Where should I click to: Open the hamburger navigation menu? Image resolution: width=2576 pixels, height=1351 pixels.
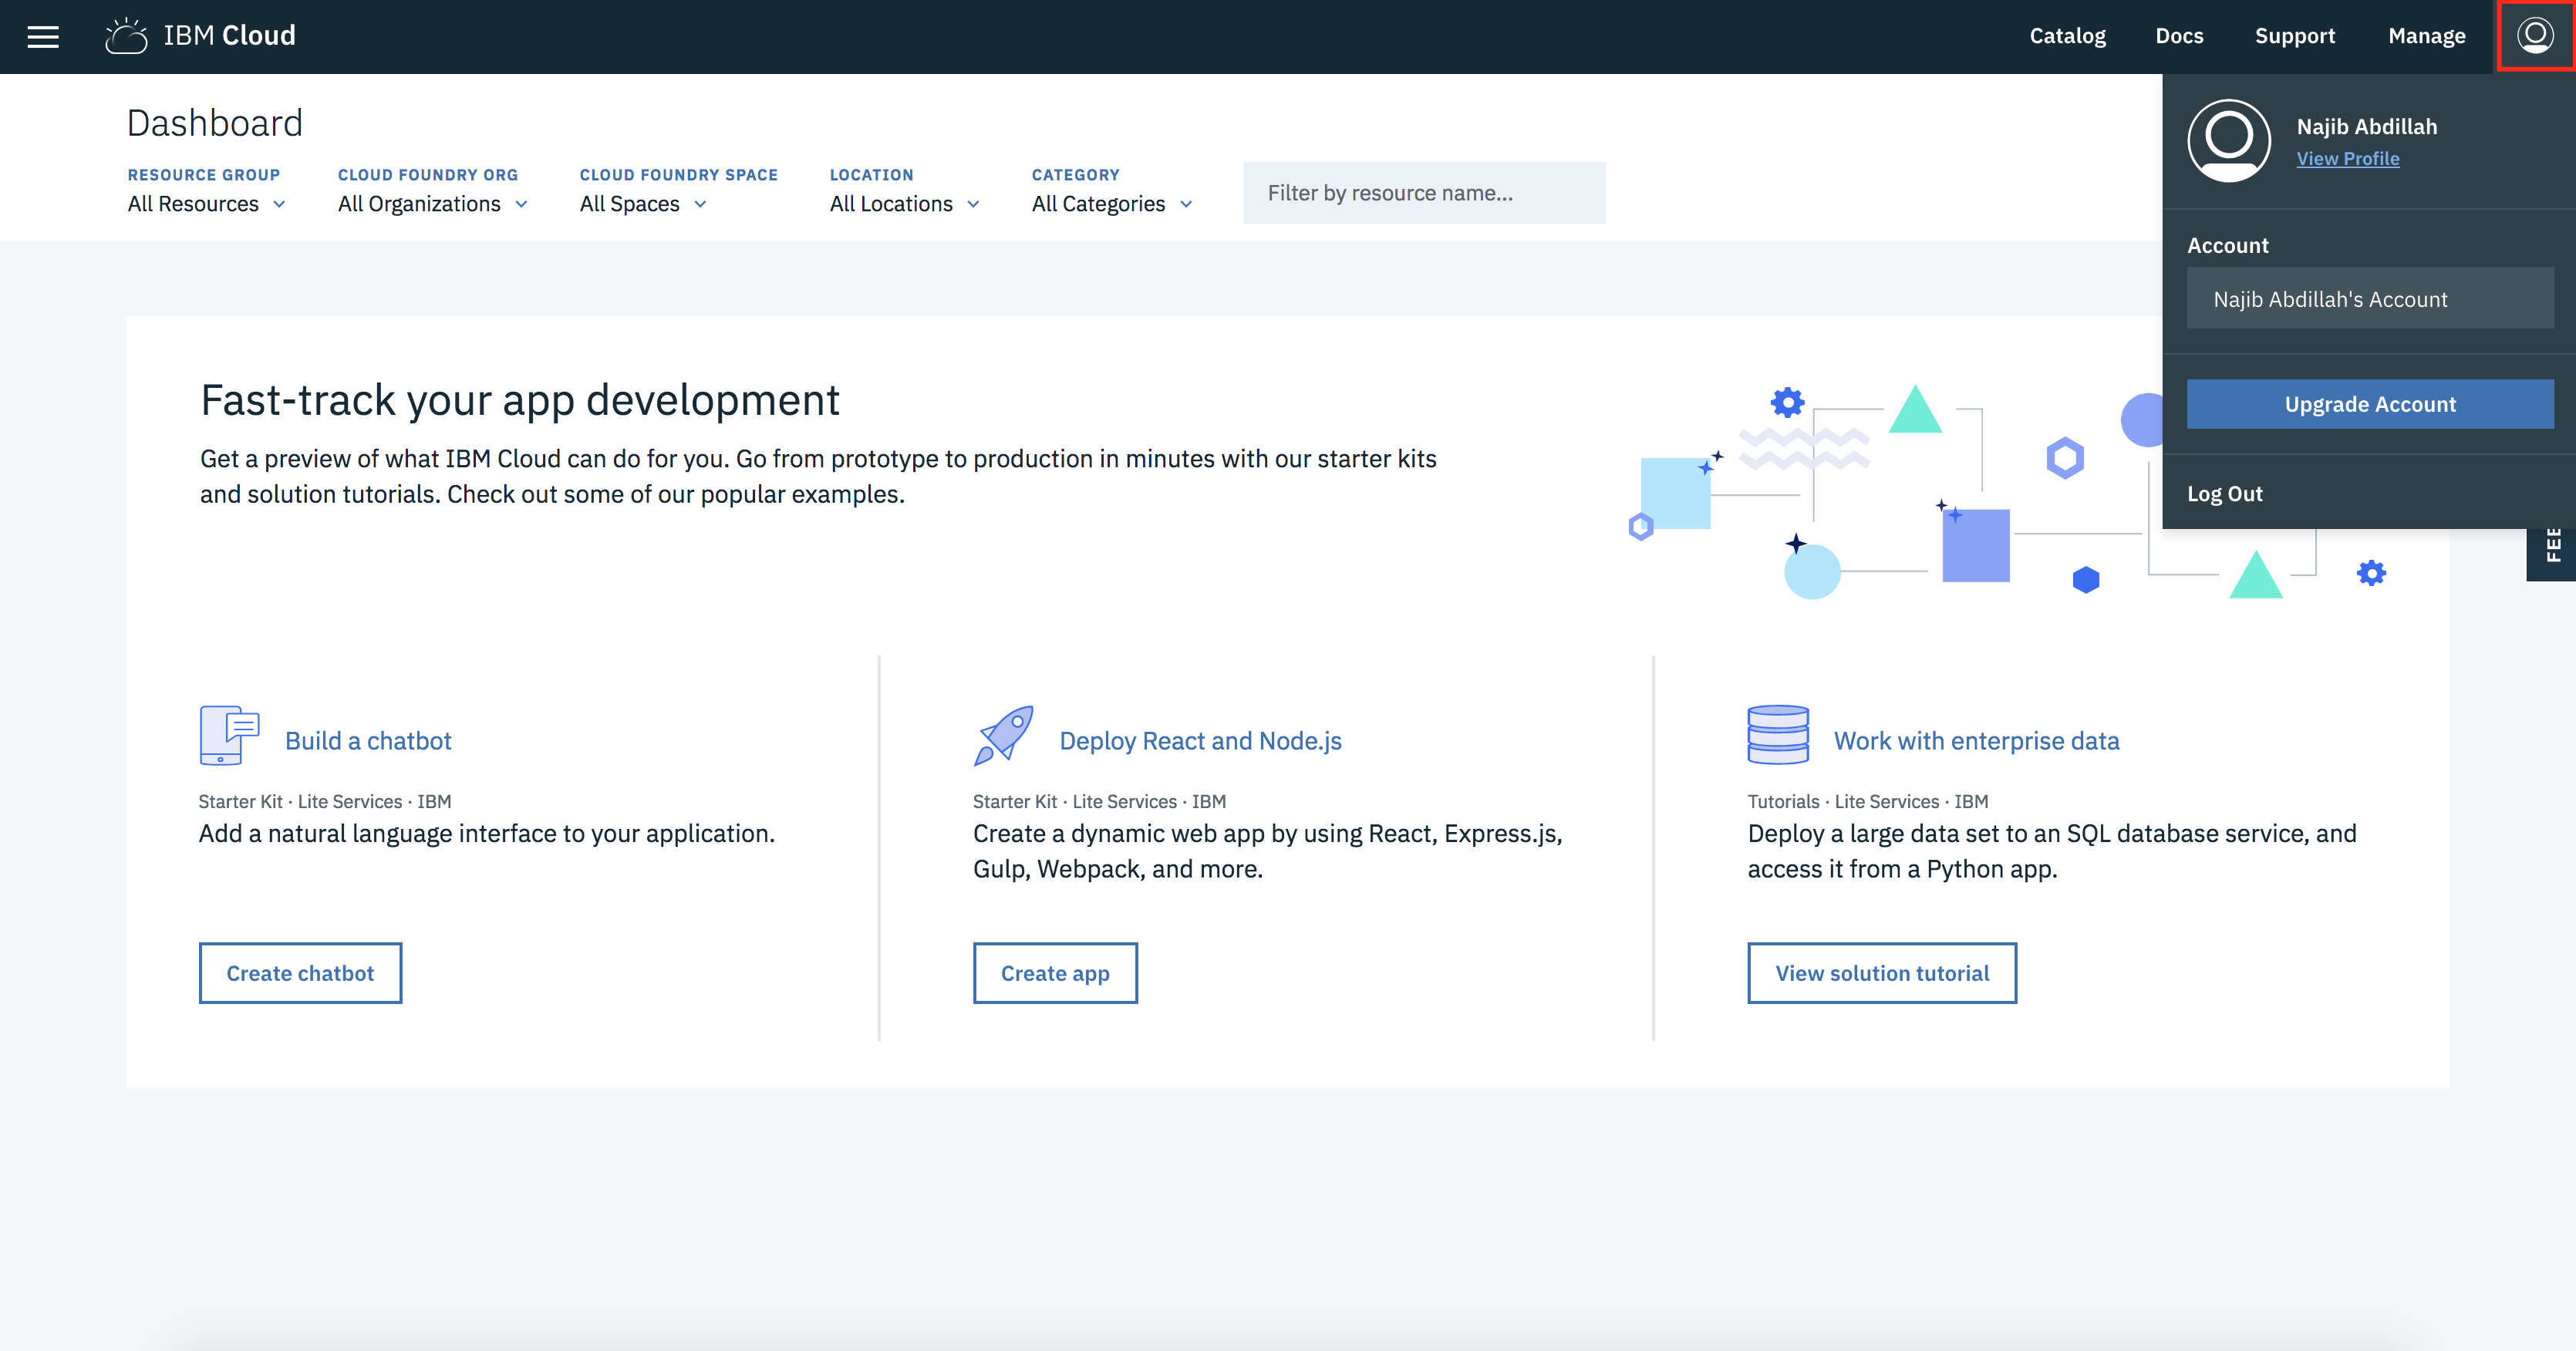43,37
